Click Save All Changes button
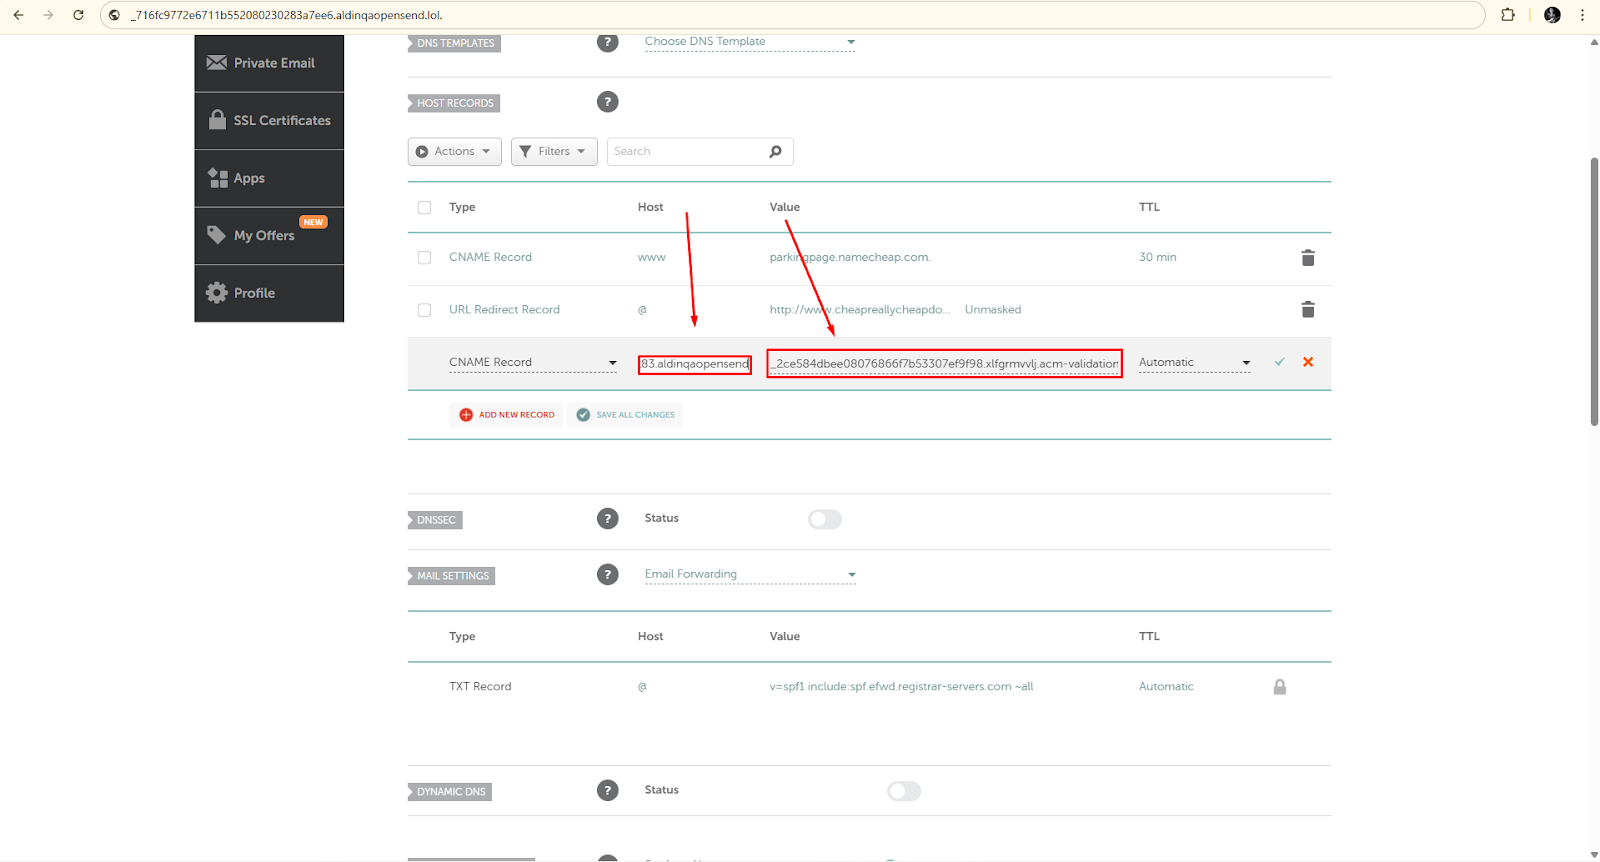Viewport: 1600px width, 862px height. click(x=625, y=415)
